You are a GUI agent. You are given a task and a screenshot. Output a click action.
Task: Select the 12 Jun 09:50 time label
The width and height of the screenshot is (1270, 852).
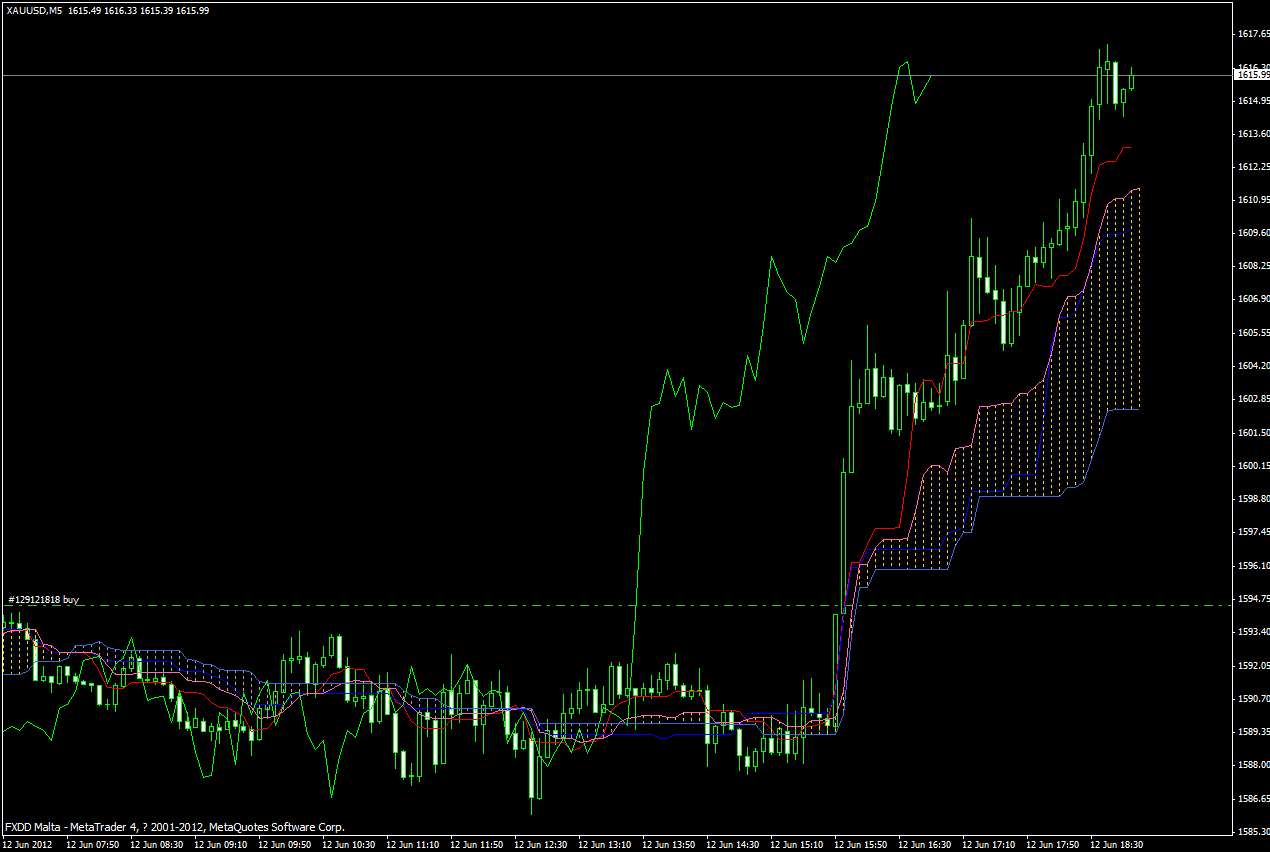pos(283,844)
